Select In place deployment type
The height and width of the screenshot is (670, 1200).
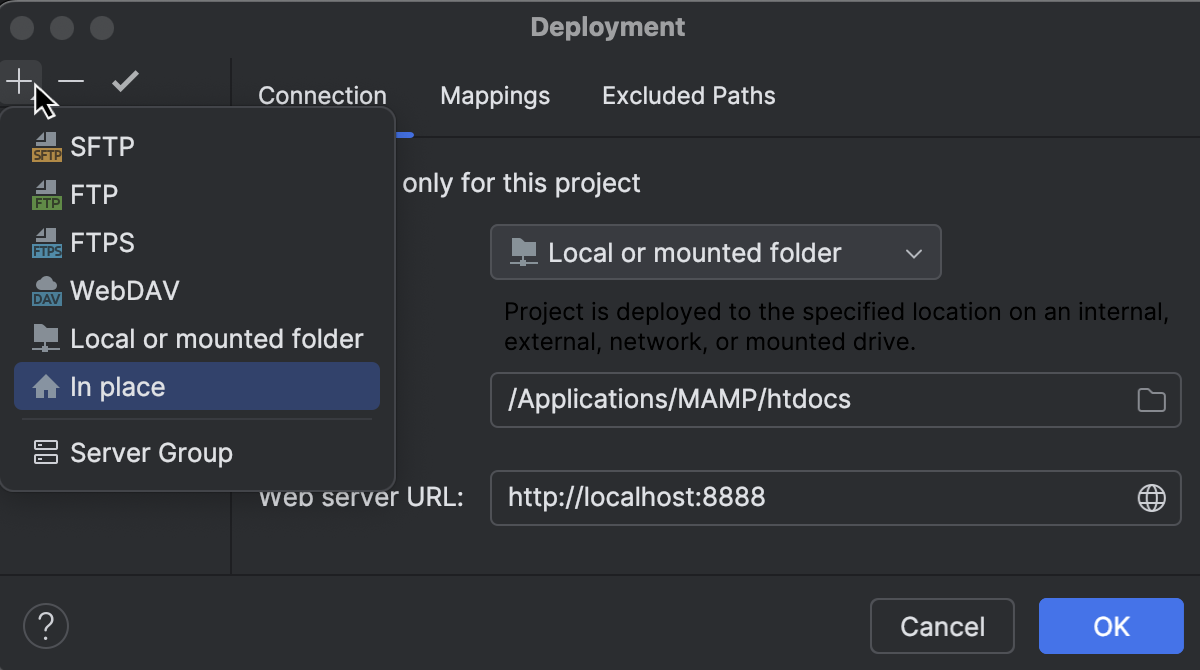pyautogui.click(x=118, y=386)
